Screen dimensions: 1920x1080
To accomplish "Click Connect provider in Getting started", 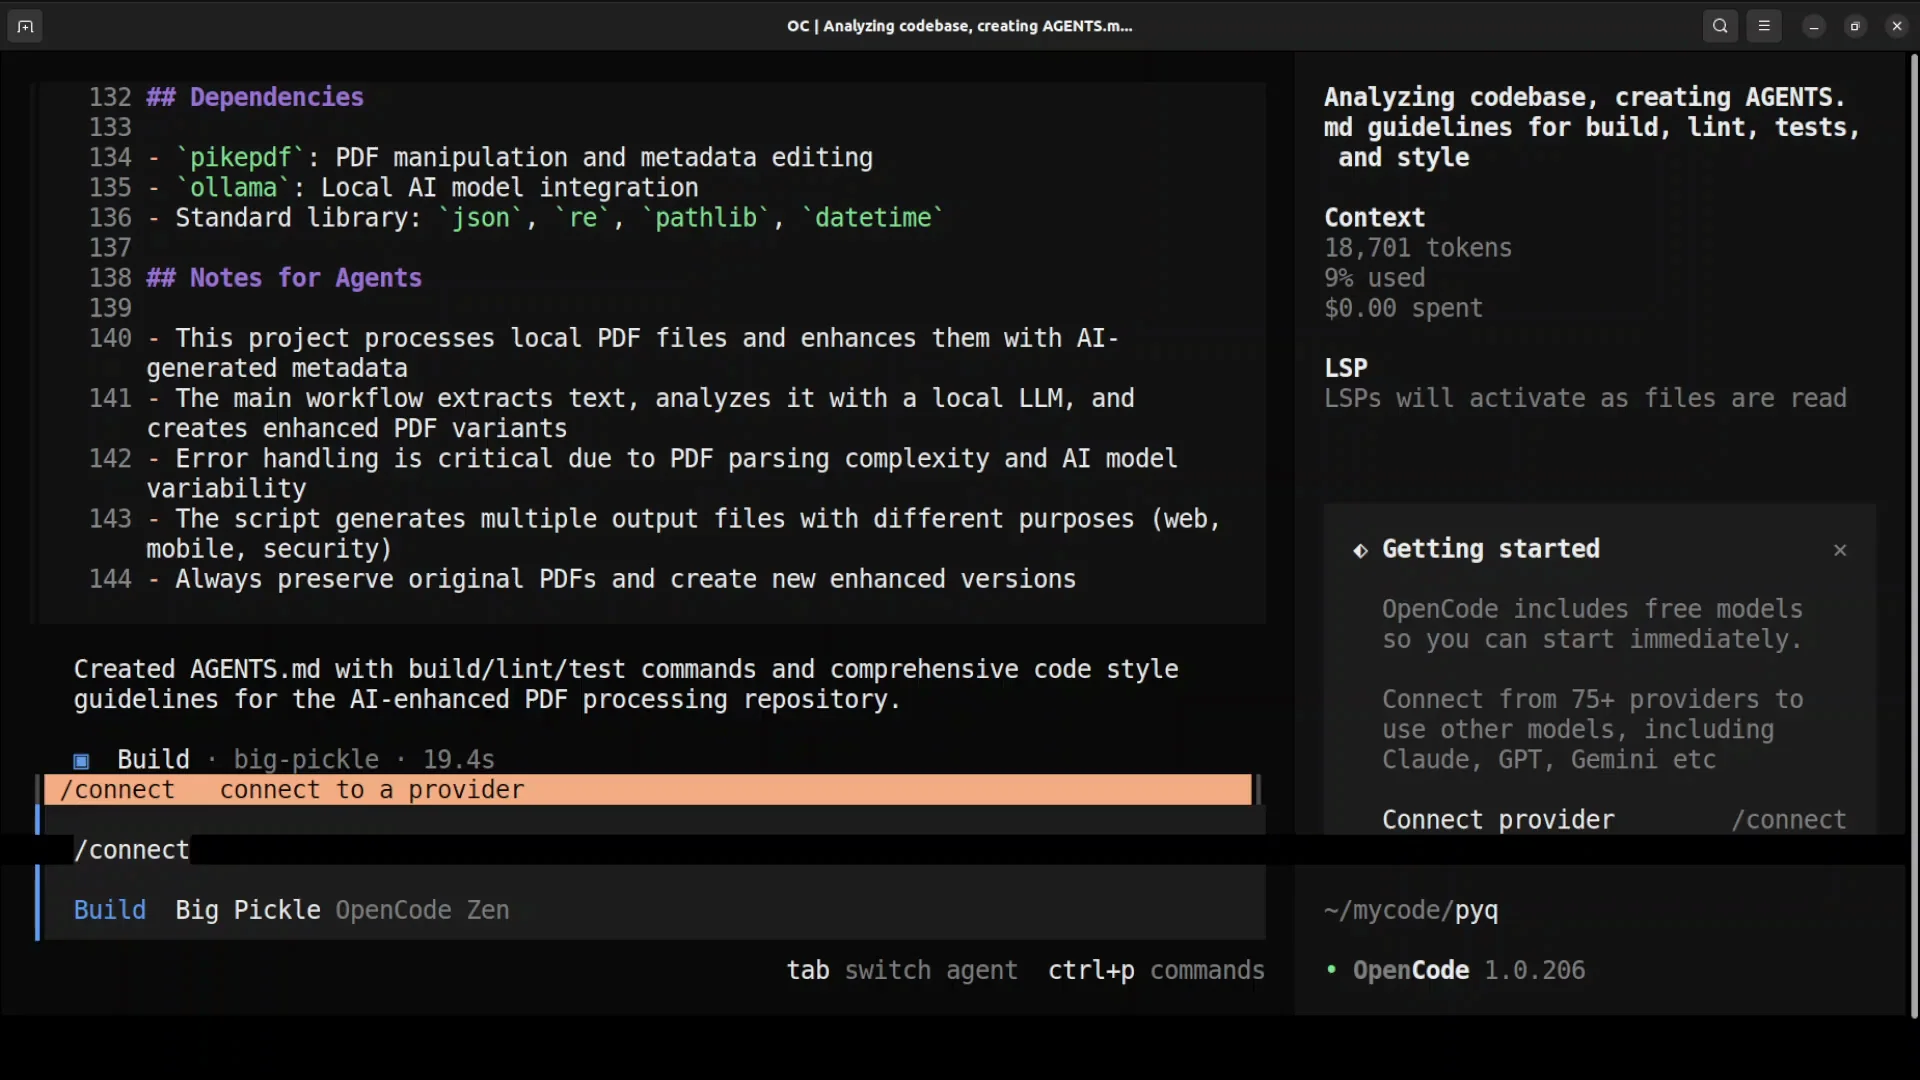I will [1497, 820].
